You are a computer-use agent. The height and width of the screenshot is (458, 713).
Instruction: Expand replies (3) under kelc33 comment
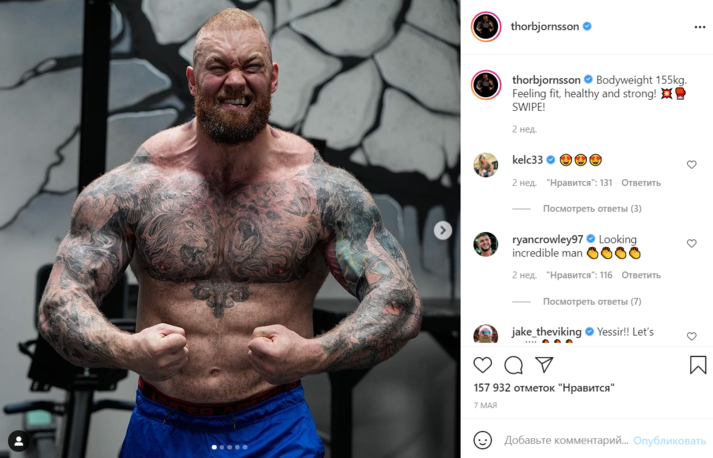[592, 209]
